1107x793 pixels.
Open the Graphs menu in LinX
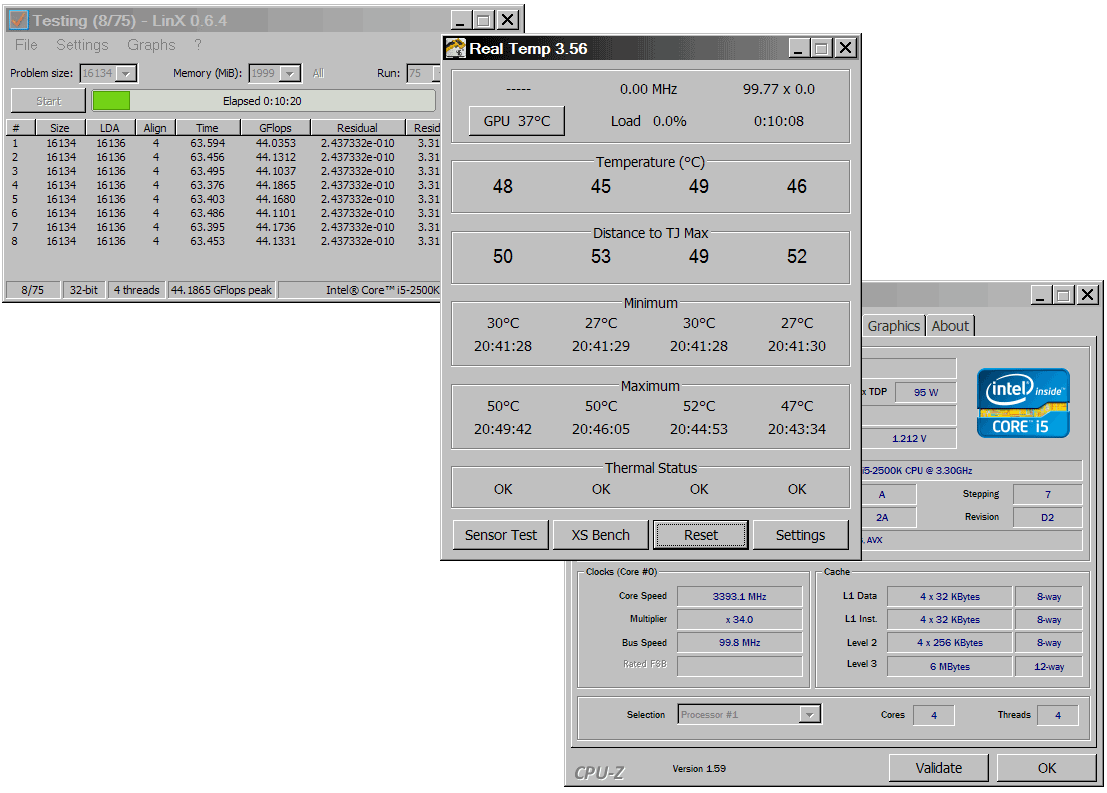pyautogui.click(x=151, y=45)
